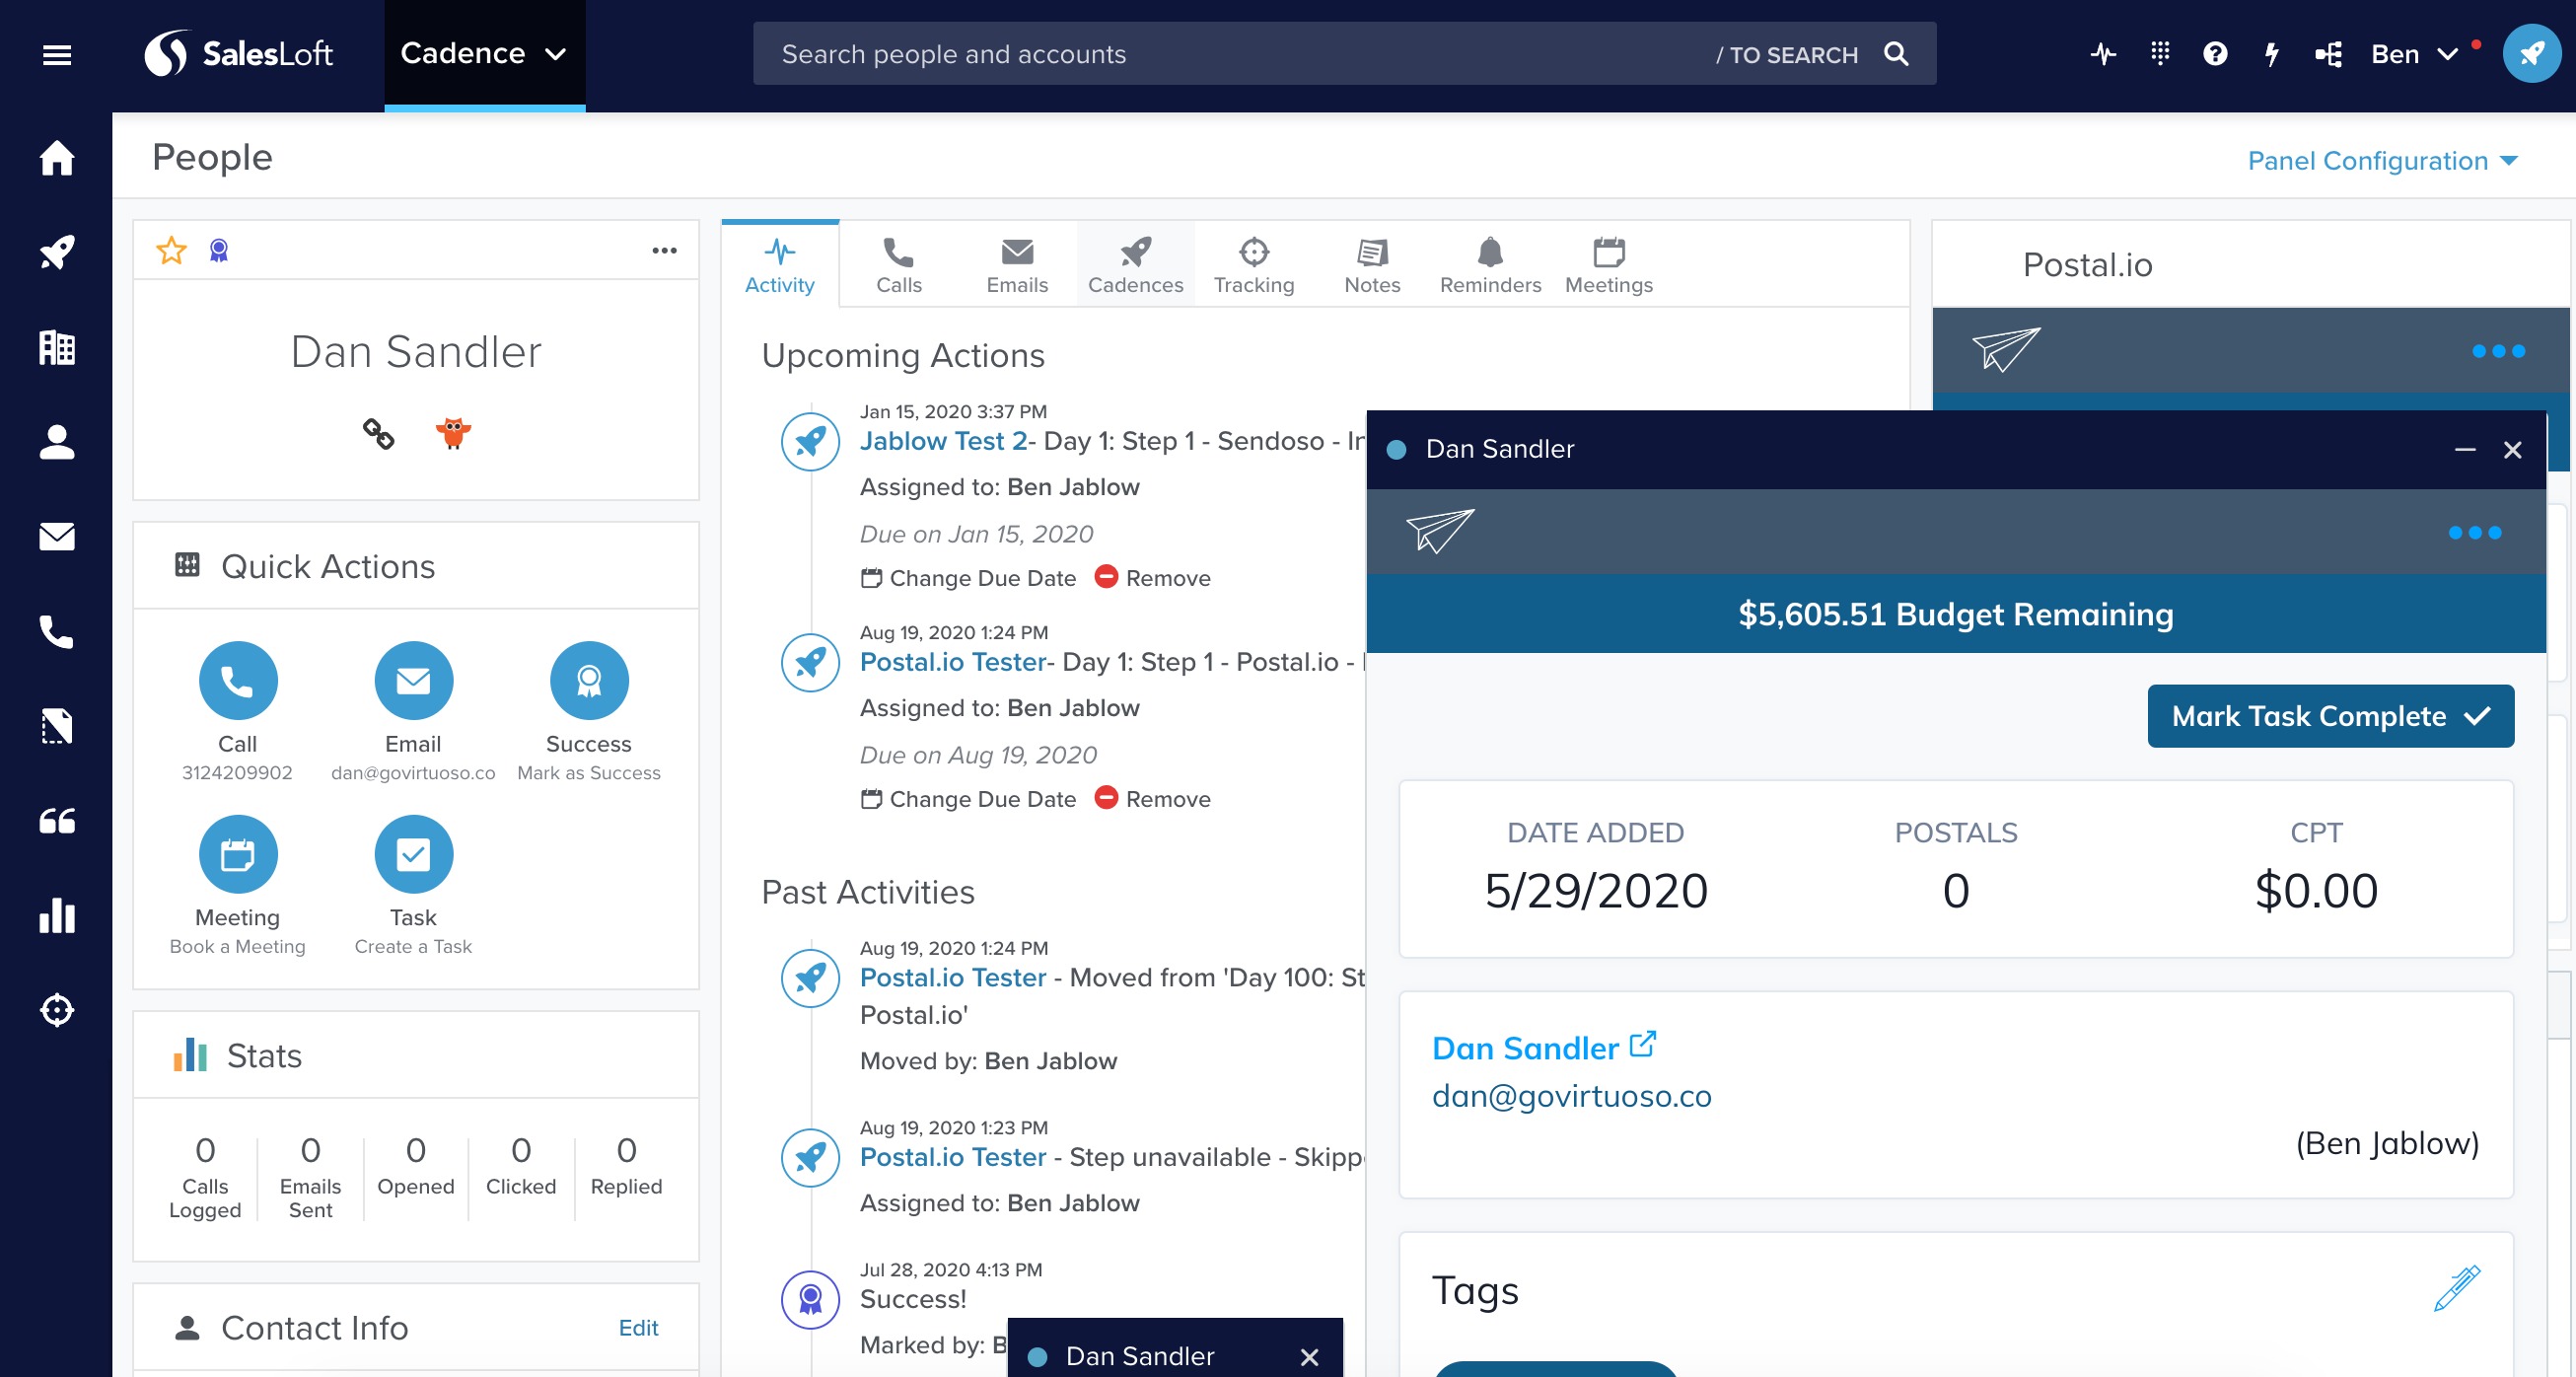Expand the Cadence dropdown in the header

[x=484, y=54]
